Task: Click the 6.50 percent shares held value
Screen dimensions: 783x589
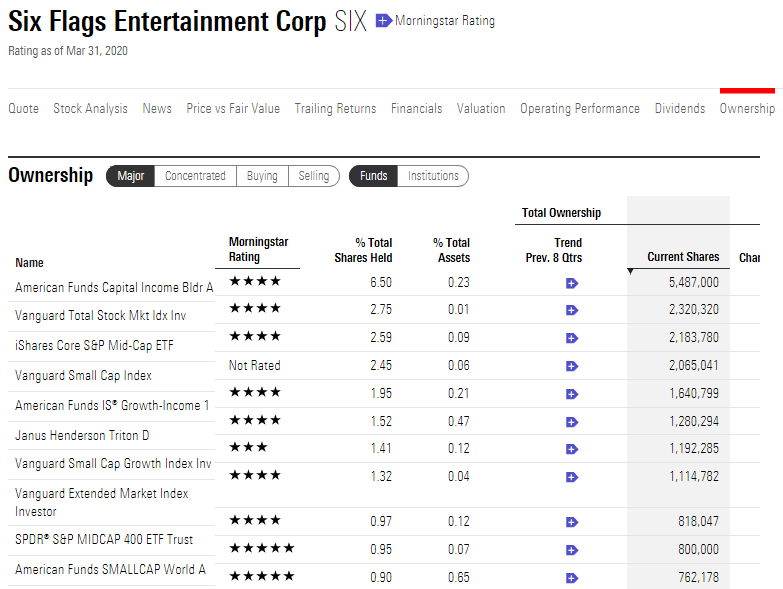Action: 381,283
